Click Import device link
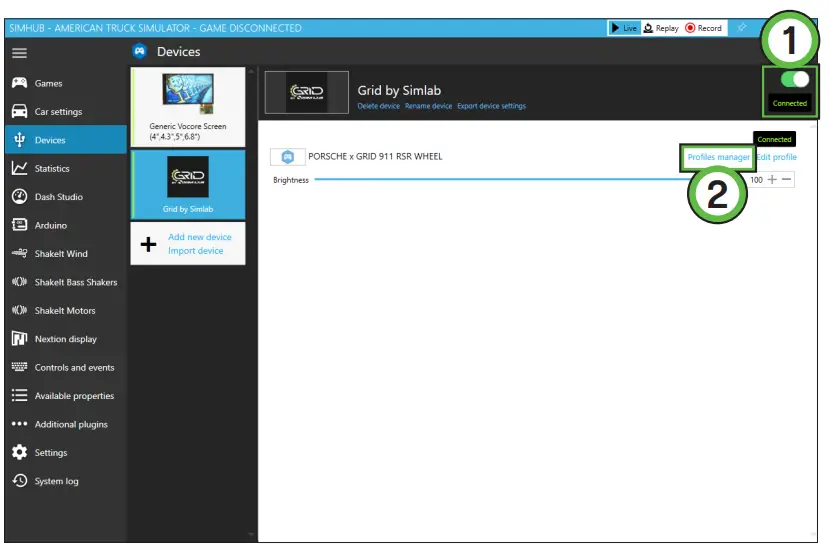The height and width of the screenshot is (549, 828). point(195,251)
